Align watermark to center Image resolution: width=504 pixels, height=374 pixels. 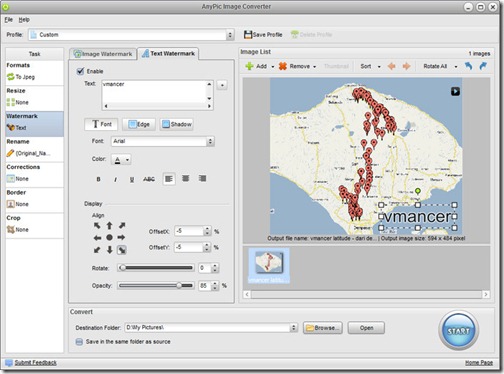coord(109,238)
